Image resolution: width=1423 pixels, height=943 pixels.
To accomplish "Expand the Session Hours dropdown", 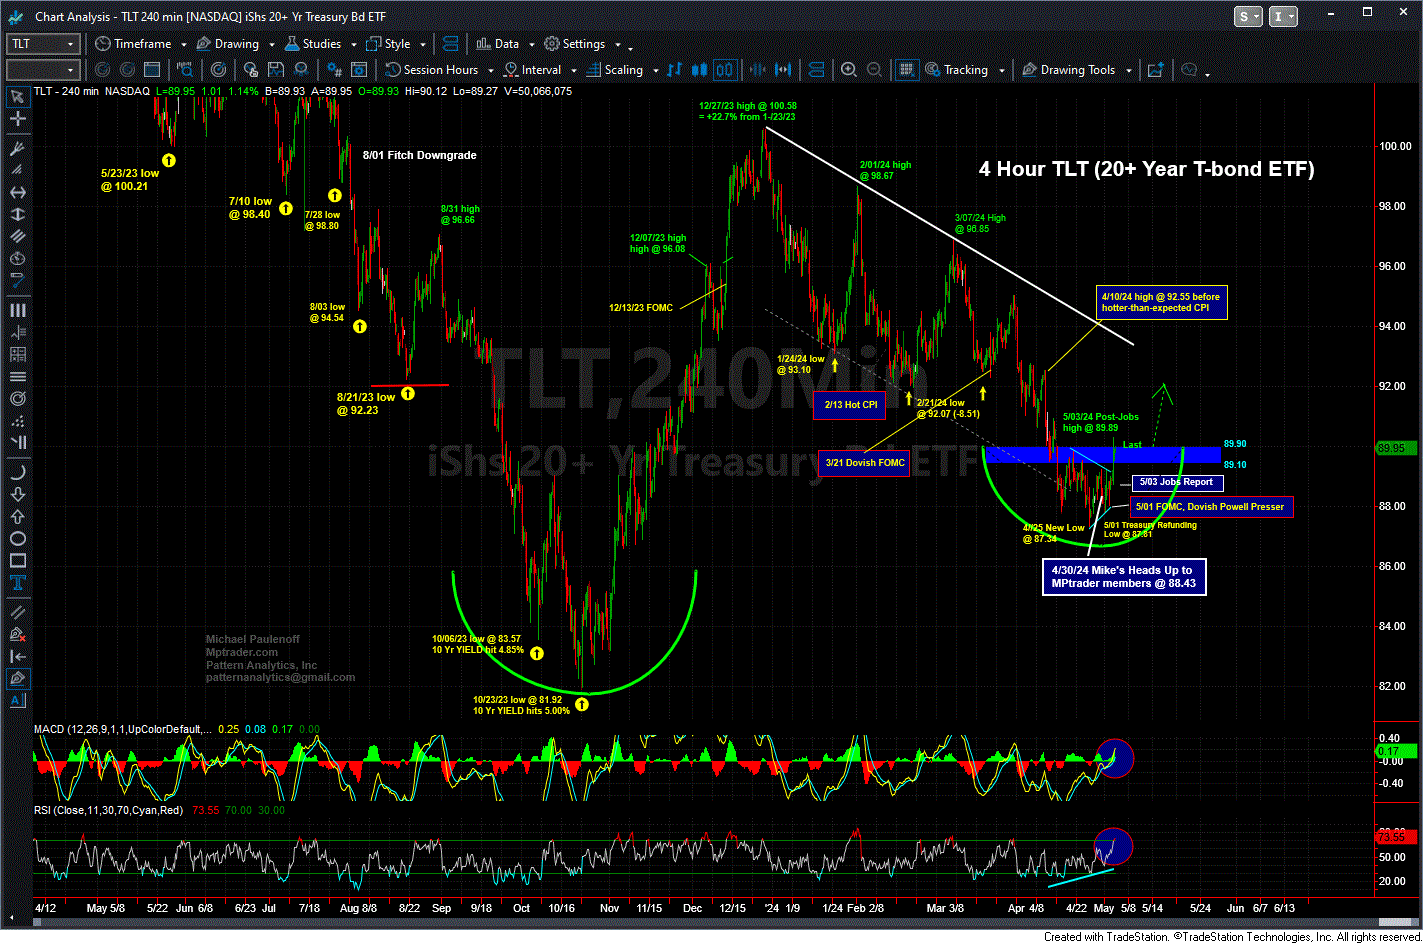I will (490, 71).
